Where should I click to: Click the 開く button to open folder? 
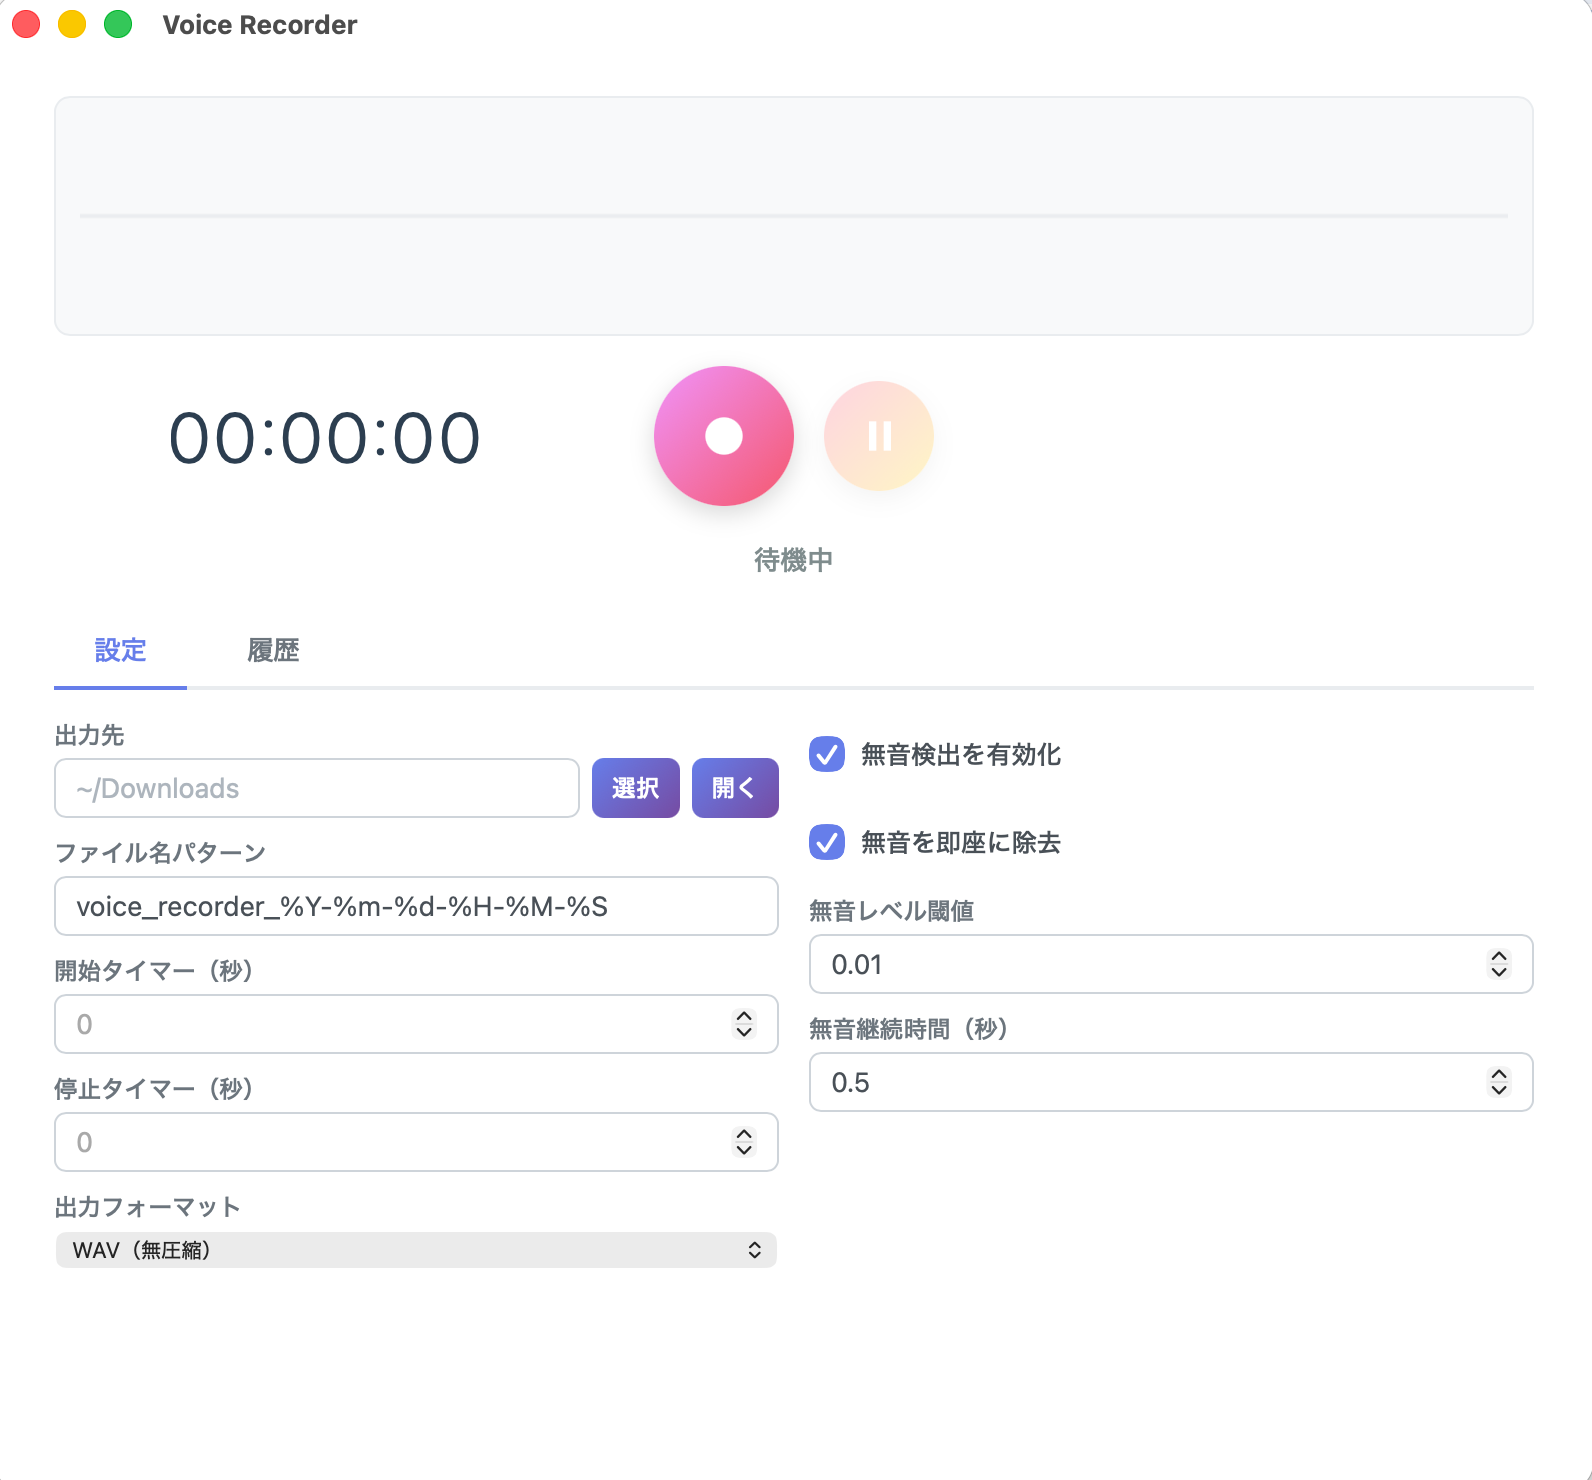[x=735, y=788]
